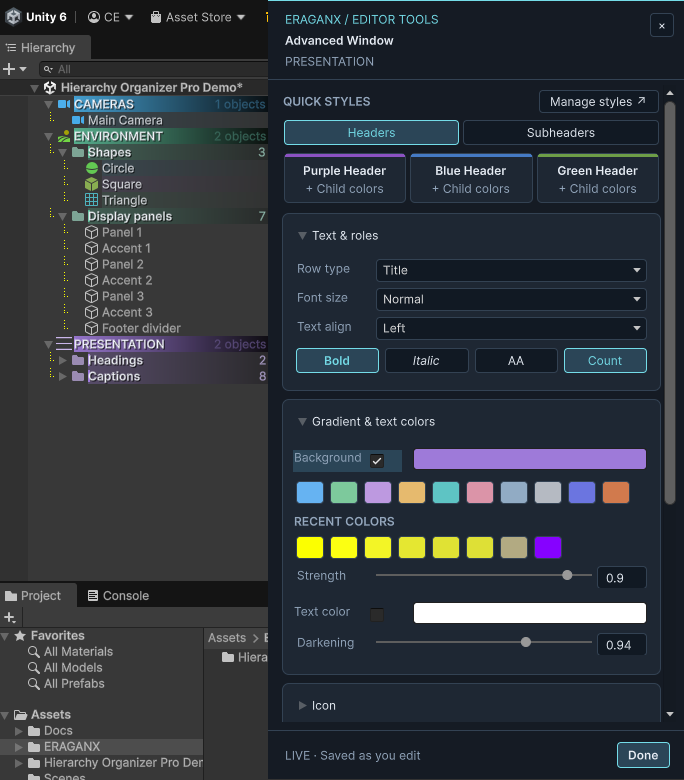Screen dimensions: 684x780
Task: Open the Asset Store bag icon
Action: (156, 17)
